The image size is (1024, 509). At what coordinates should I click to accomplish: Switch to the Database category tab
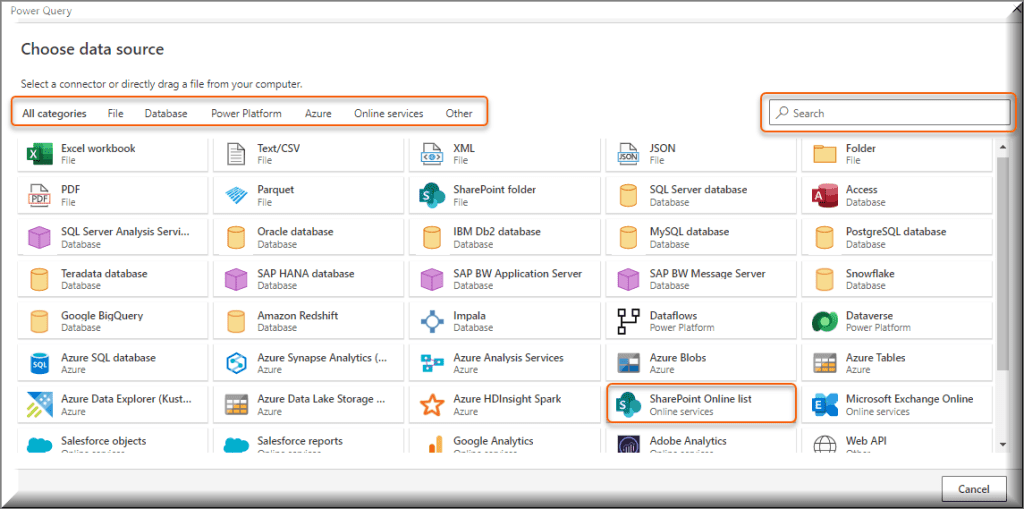166,113
